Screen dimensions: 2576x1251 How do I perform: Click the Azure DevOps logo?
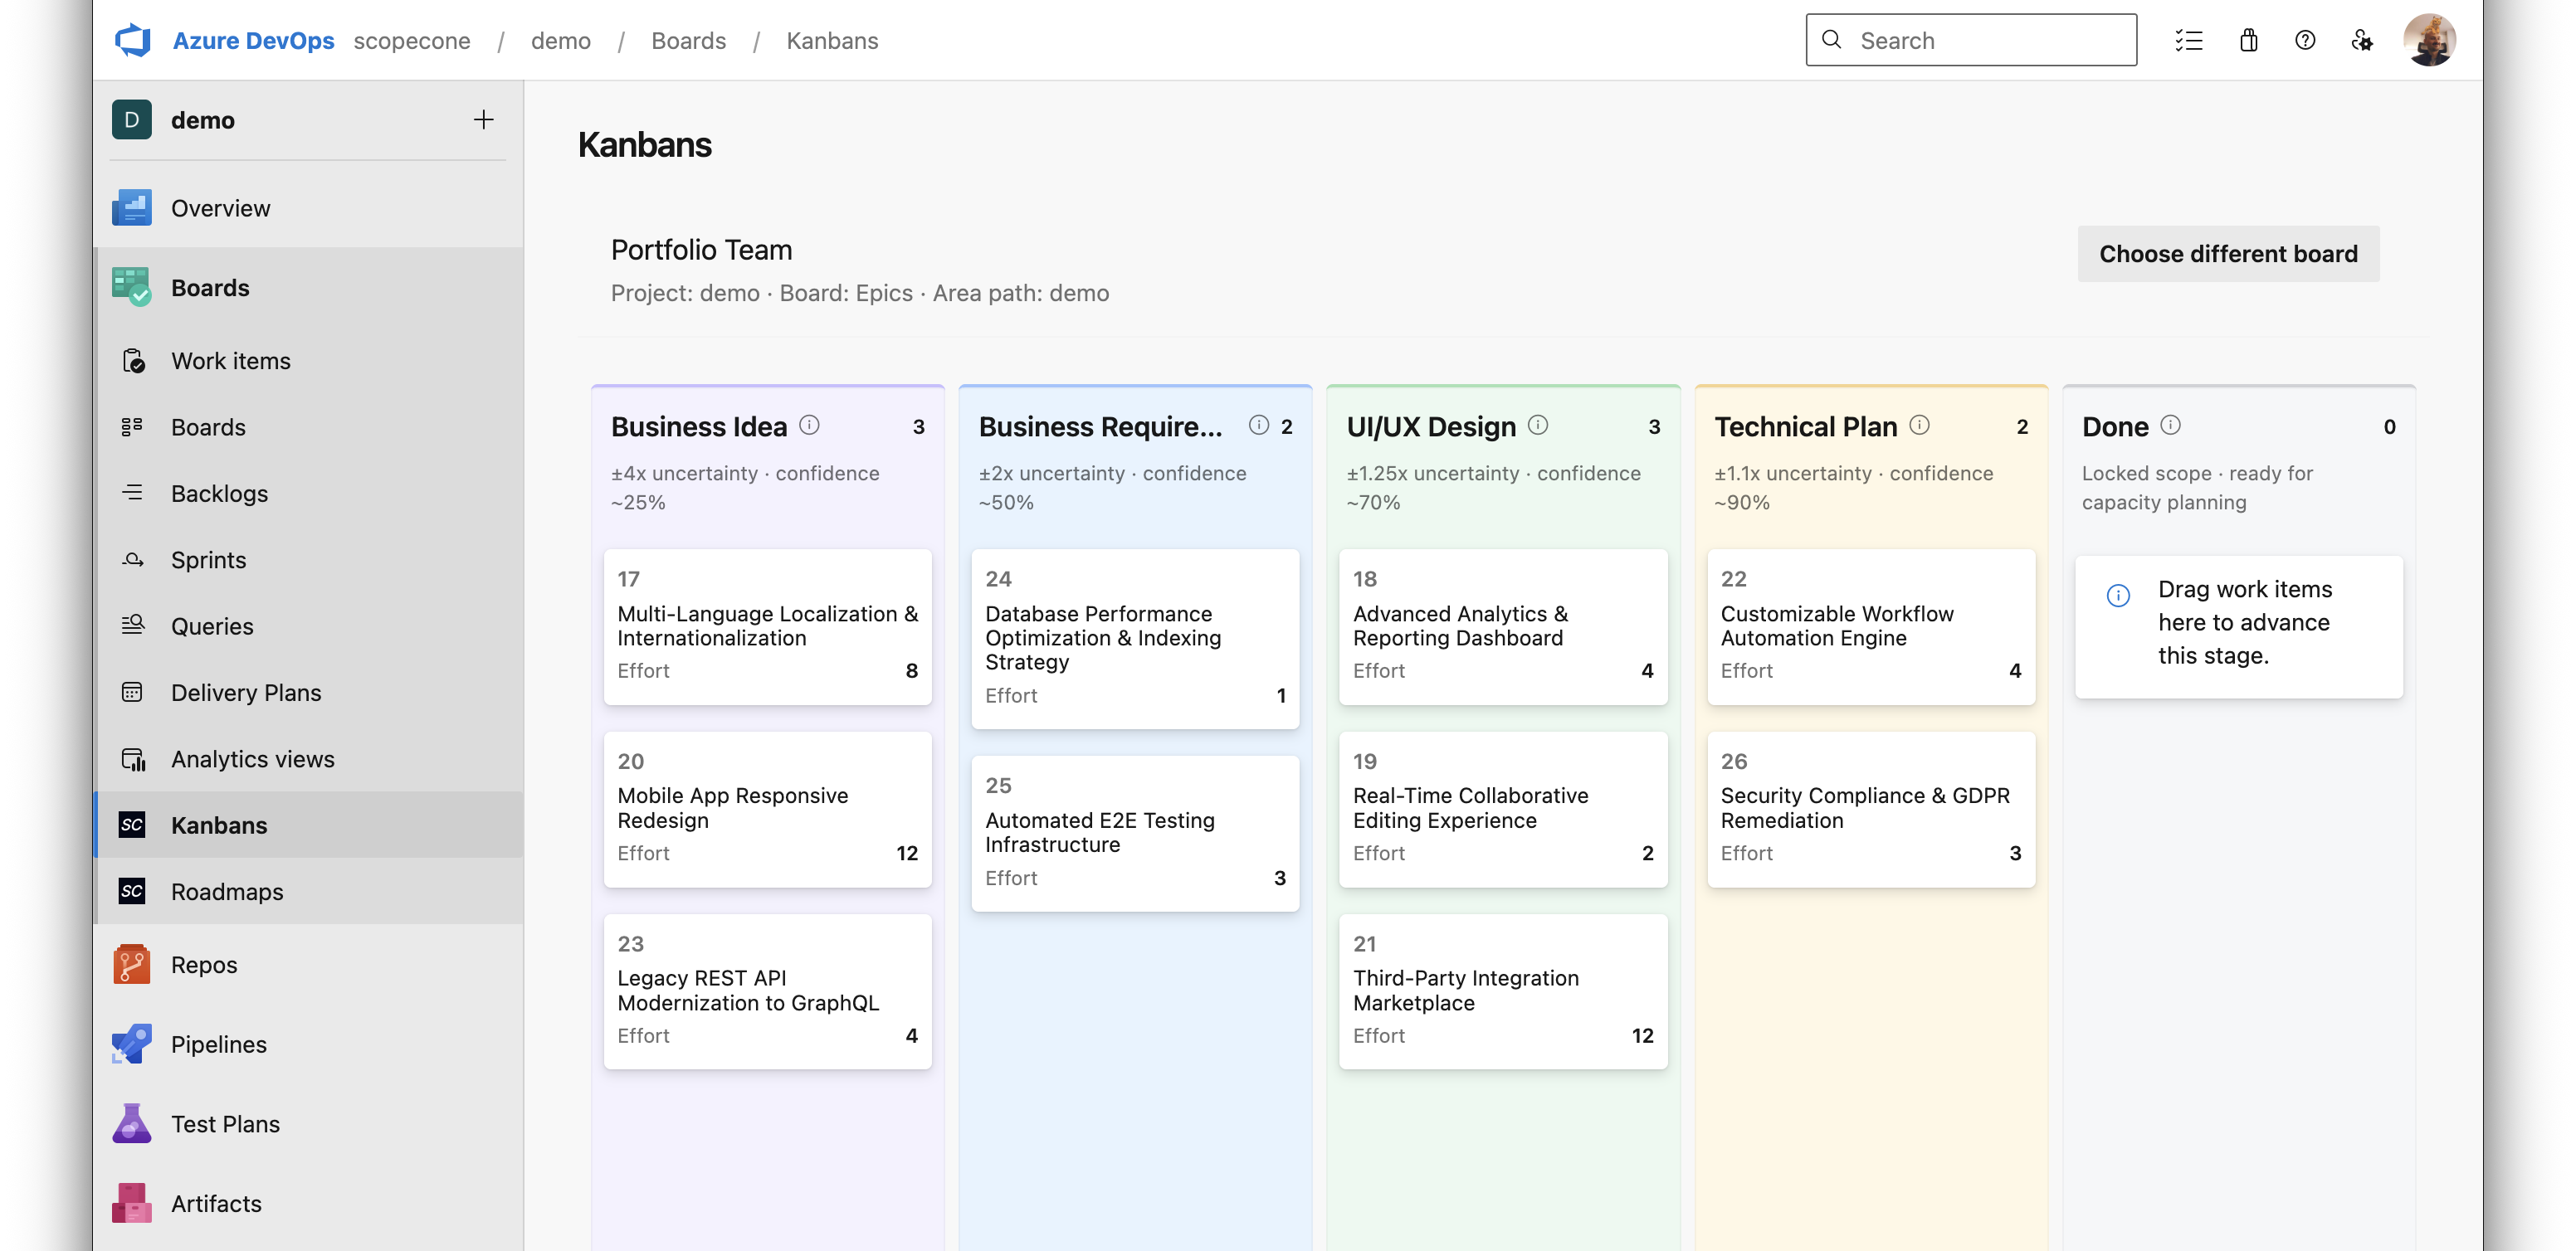[x=133, y=39]
